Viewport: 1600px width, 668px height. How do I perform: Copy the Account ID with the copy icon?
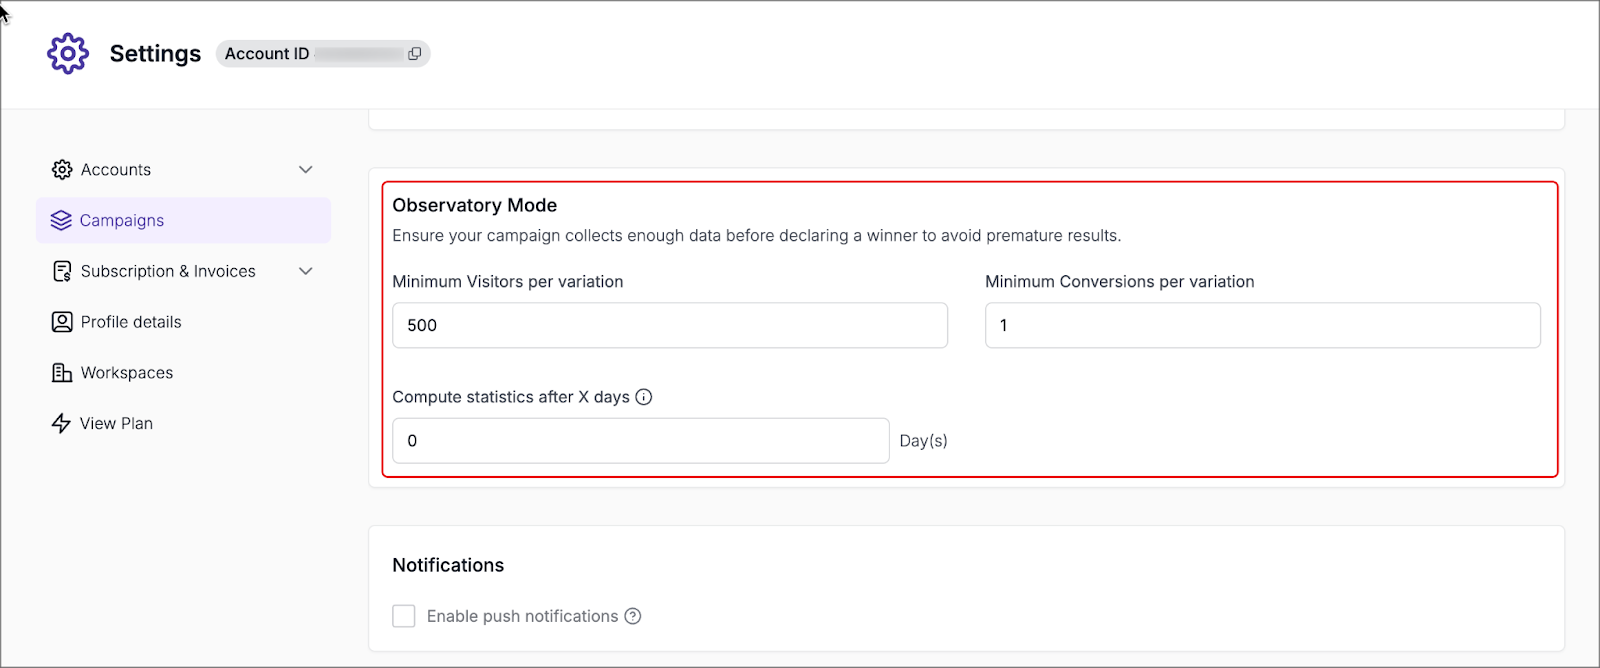[414, 54]
